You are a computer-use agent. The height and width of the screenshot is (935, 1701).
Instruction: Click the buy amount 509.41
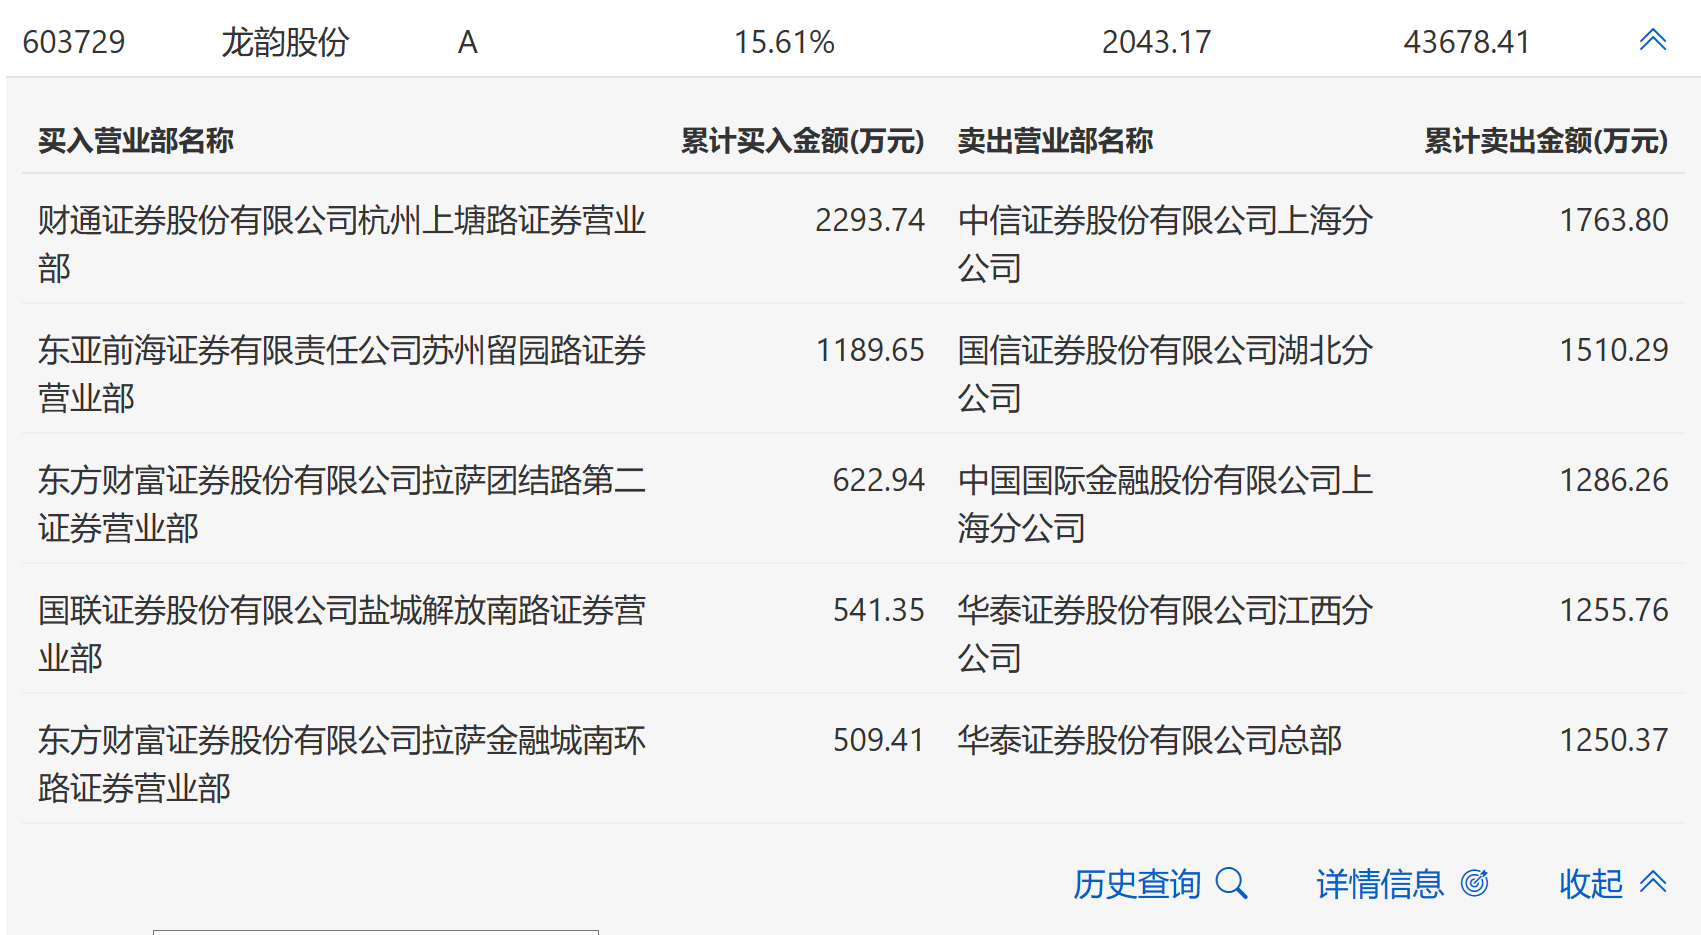879,740
